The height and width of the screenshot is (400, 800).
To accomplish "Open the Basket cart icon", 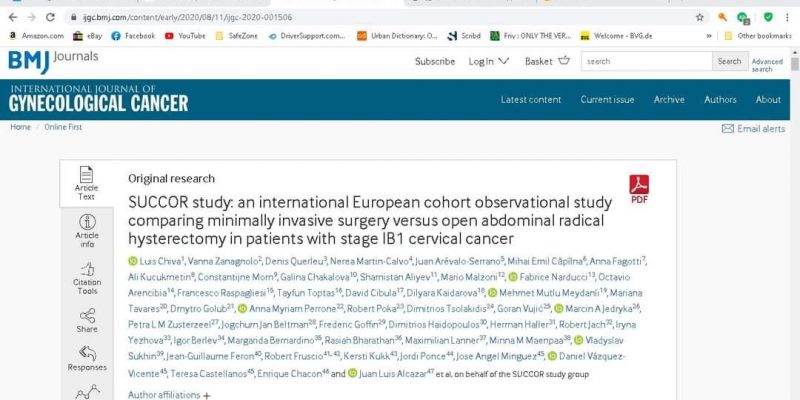I will (x=564, y=61).
